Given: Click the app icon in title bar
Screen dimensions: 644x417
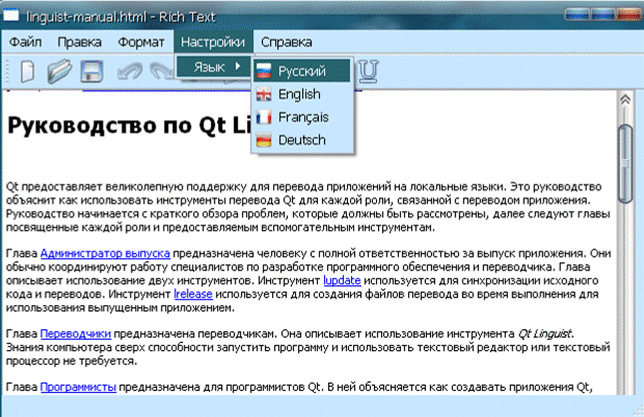Looking at the screenshot, I should pos(11,16).
